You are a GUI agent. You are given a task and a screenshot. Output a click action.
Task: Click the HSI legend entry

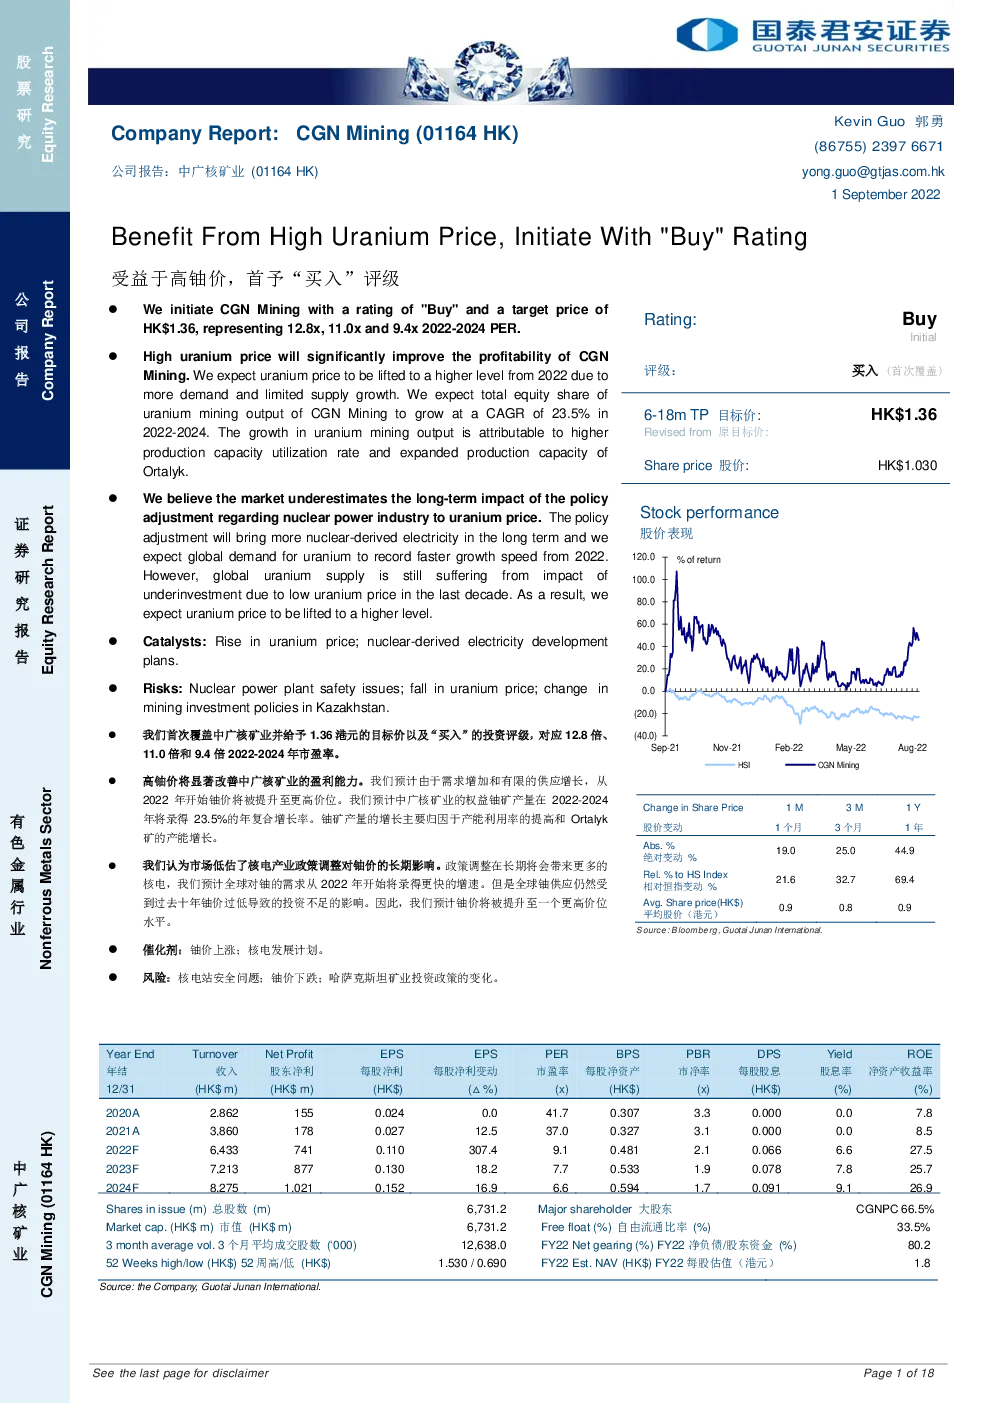728,765
